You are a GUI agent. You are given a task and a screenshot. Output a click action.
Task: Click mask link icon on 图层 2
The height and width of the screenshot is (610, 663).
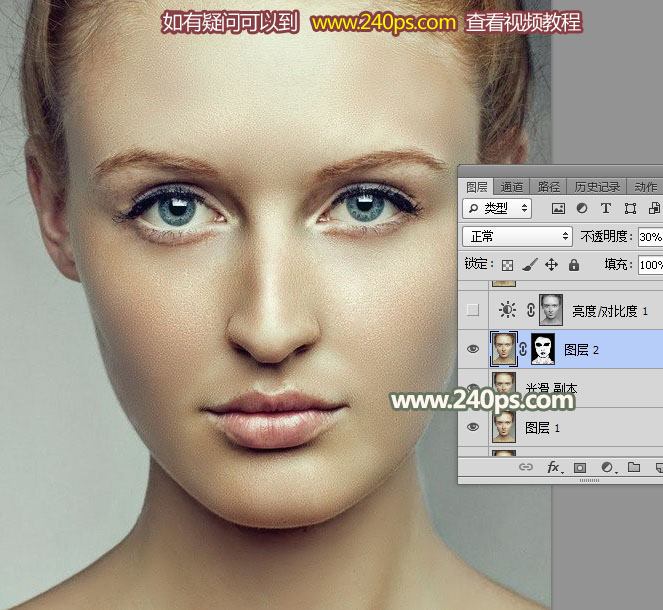(x=523, y=349)
